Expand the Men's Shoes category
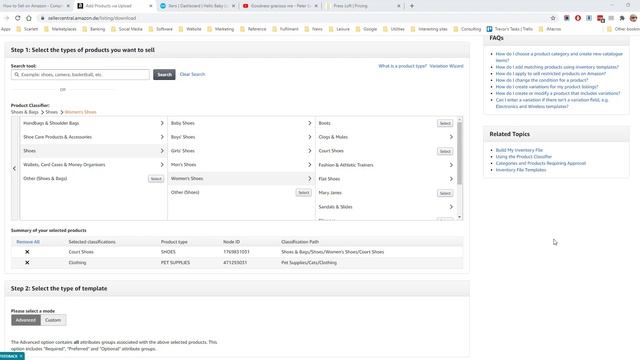 tap(241, 164)
